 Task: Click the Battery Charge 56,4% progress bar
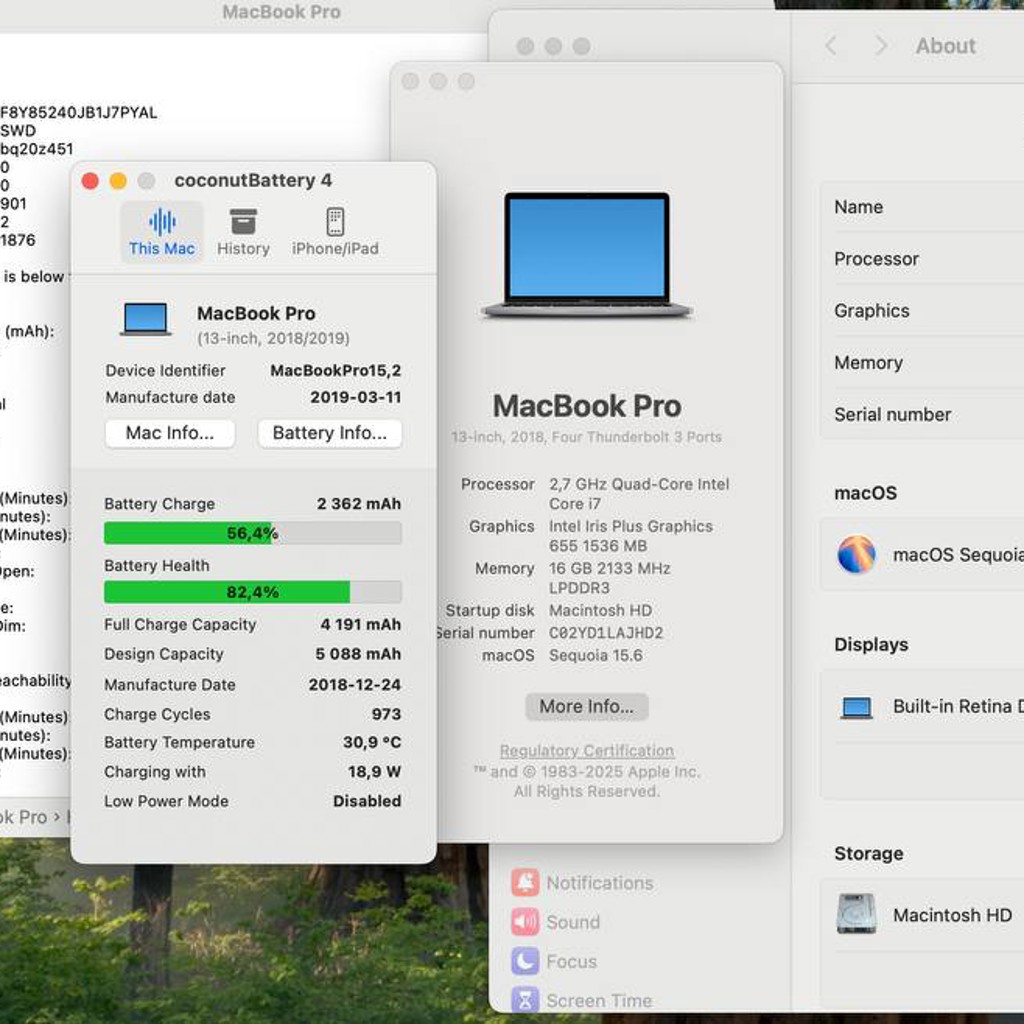[253, 533]
